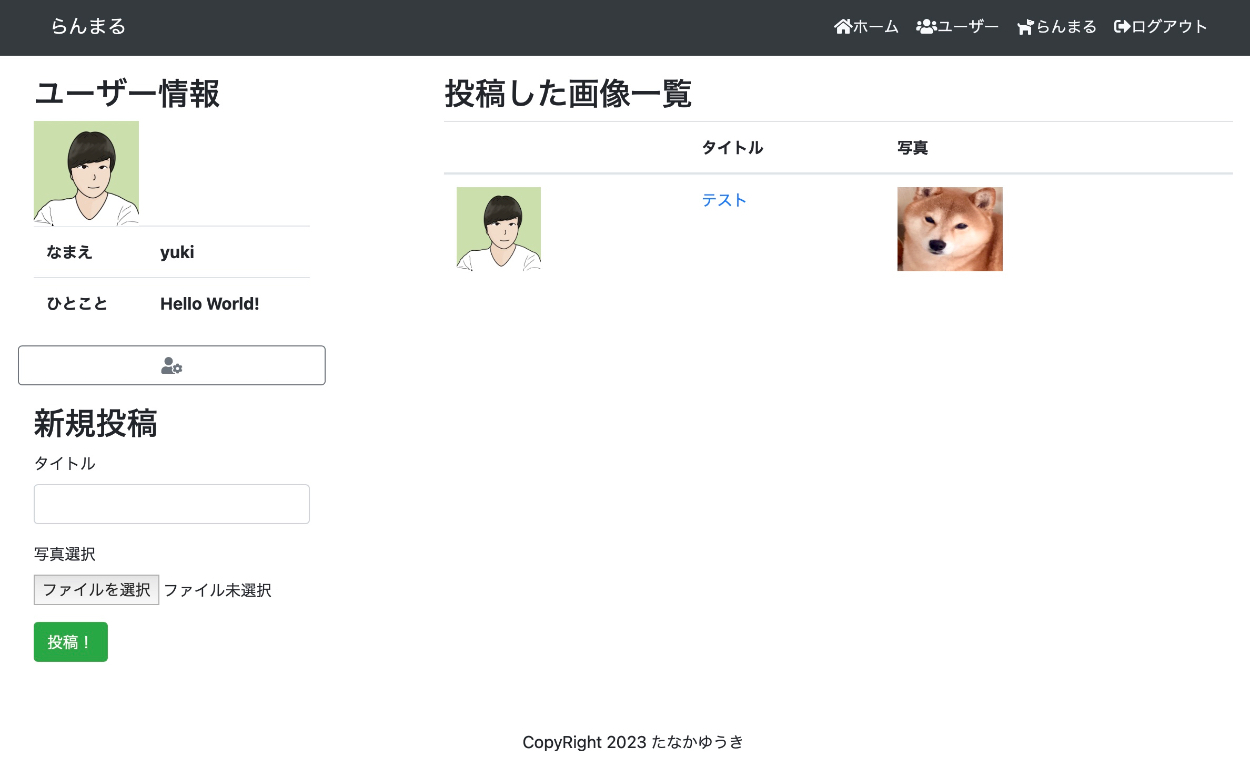
Task: Click the 写真 column header
Action: pos(913,148)
